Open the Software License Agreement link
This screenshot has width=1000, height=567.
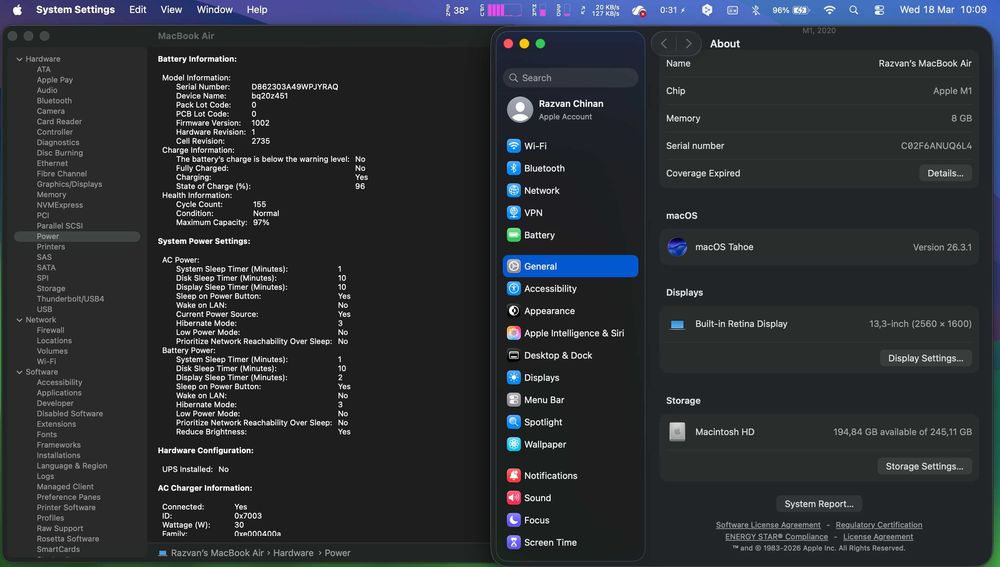point(768,525)
